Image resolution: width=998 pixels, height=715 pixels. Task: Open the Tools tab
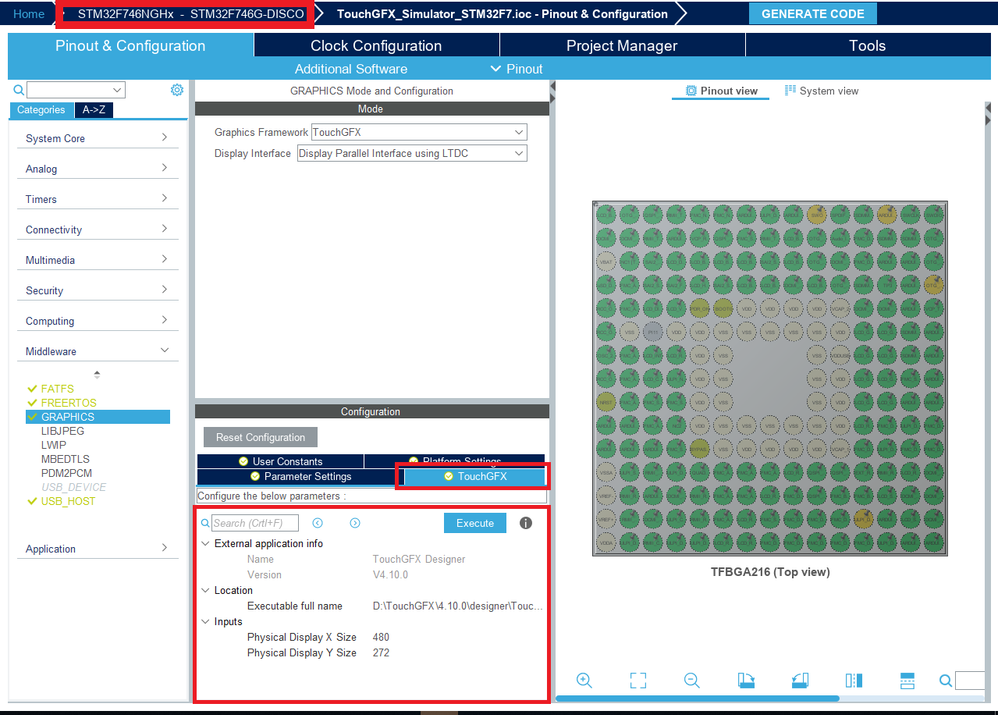[x=868, y=45]
